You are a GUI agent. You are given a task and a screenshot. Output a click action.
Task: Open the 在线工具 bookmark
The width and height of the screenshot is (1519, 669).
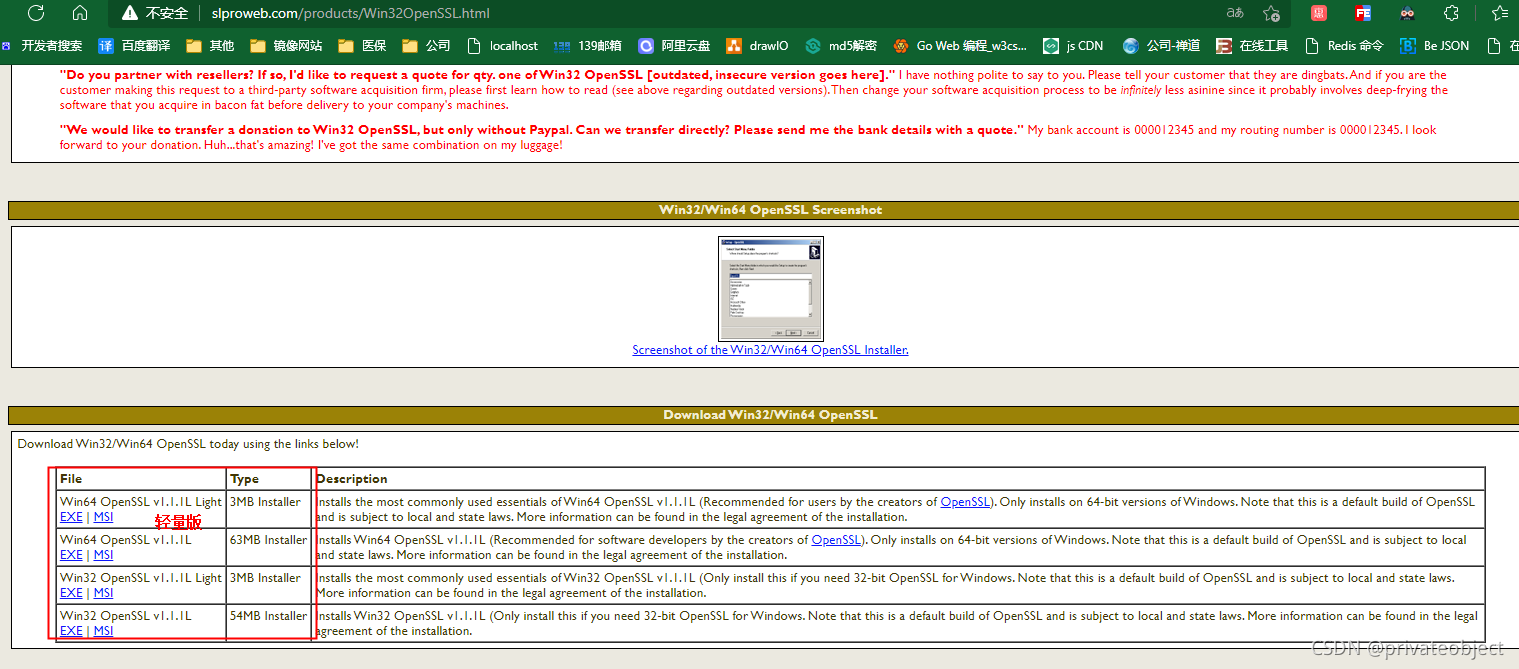coord(1252,46)
